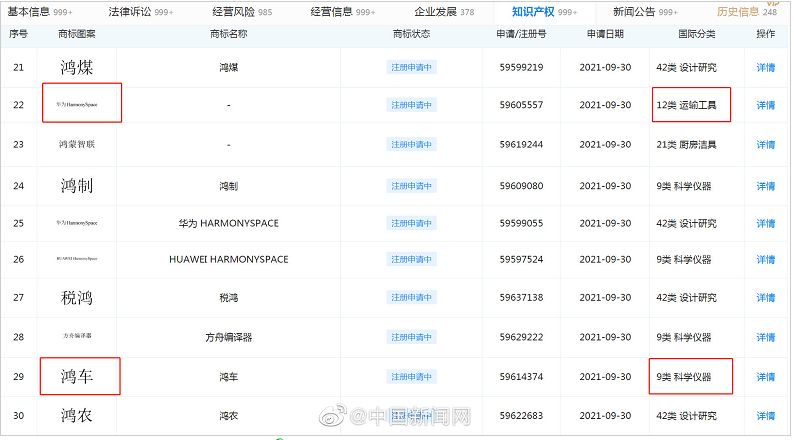Click the 注册申请中 status in row 26
Image resolution: width=794 pixels, height=440 pixels.
point(411,259)
